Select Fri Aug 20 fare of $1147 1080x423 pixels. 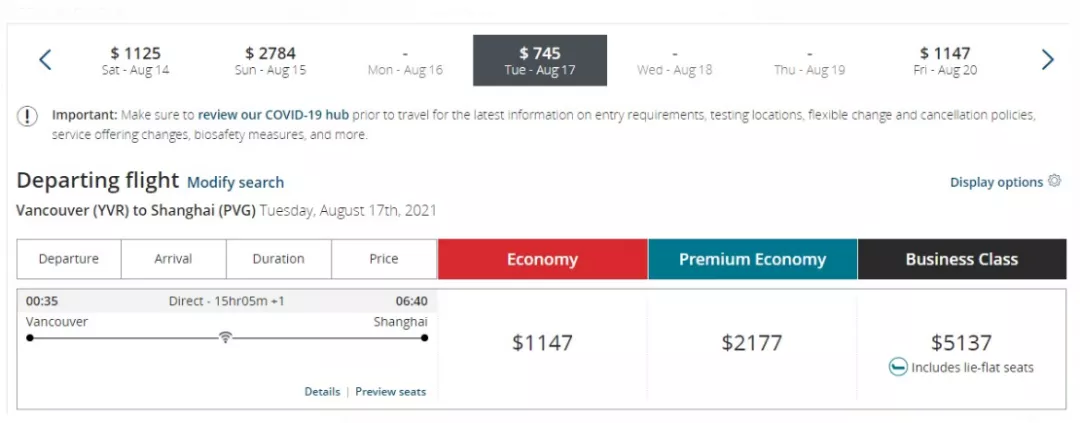[x=945, y=61]
